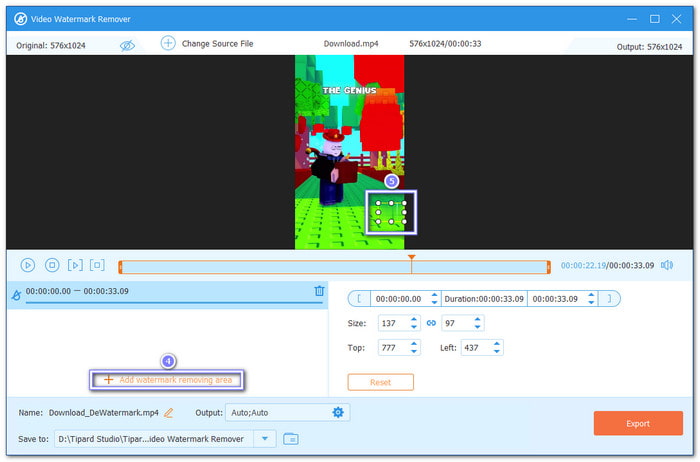Increase Size width with up arrow
This screenshot has height=462, width=700.
tap(414, 320)
